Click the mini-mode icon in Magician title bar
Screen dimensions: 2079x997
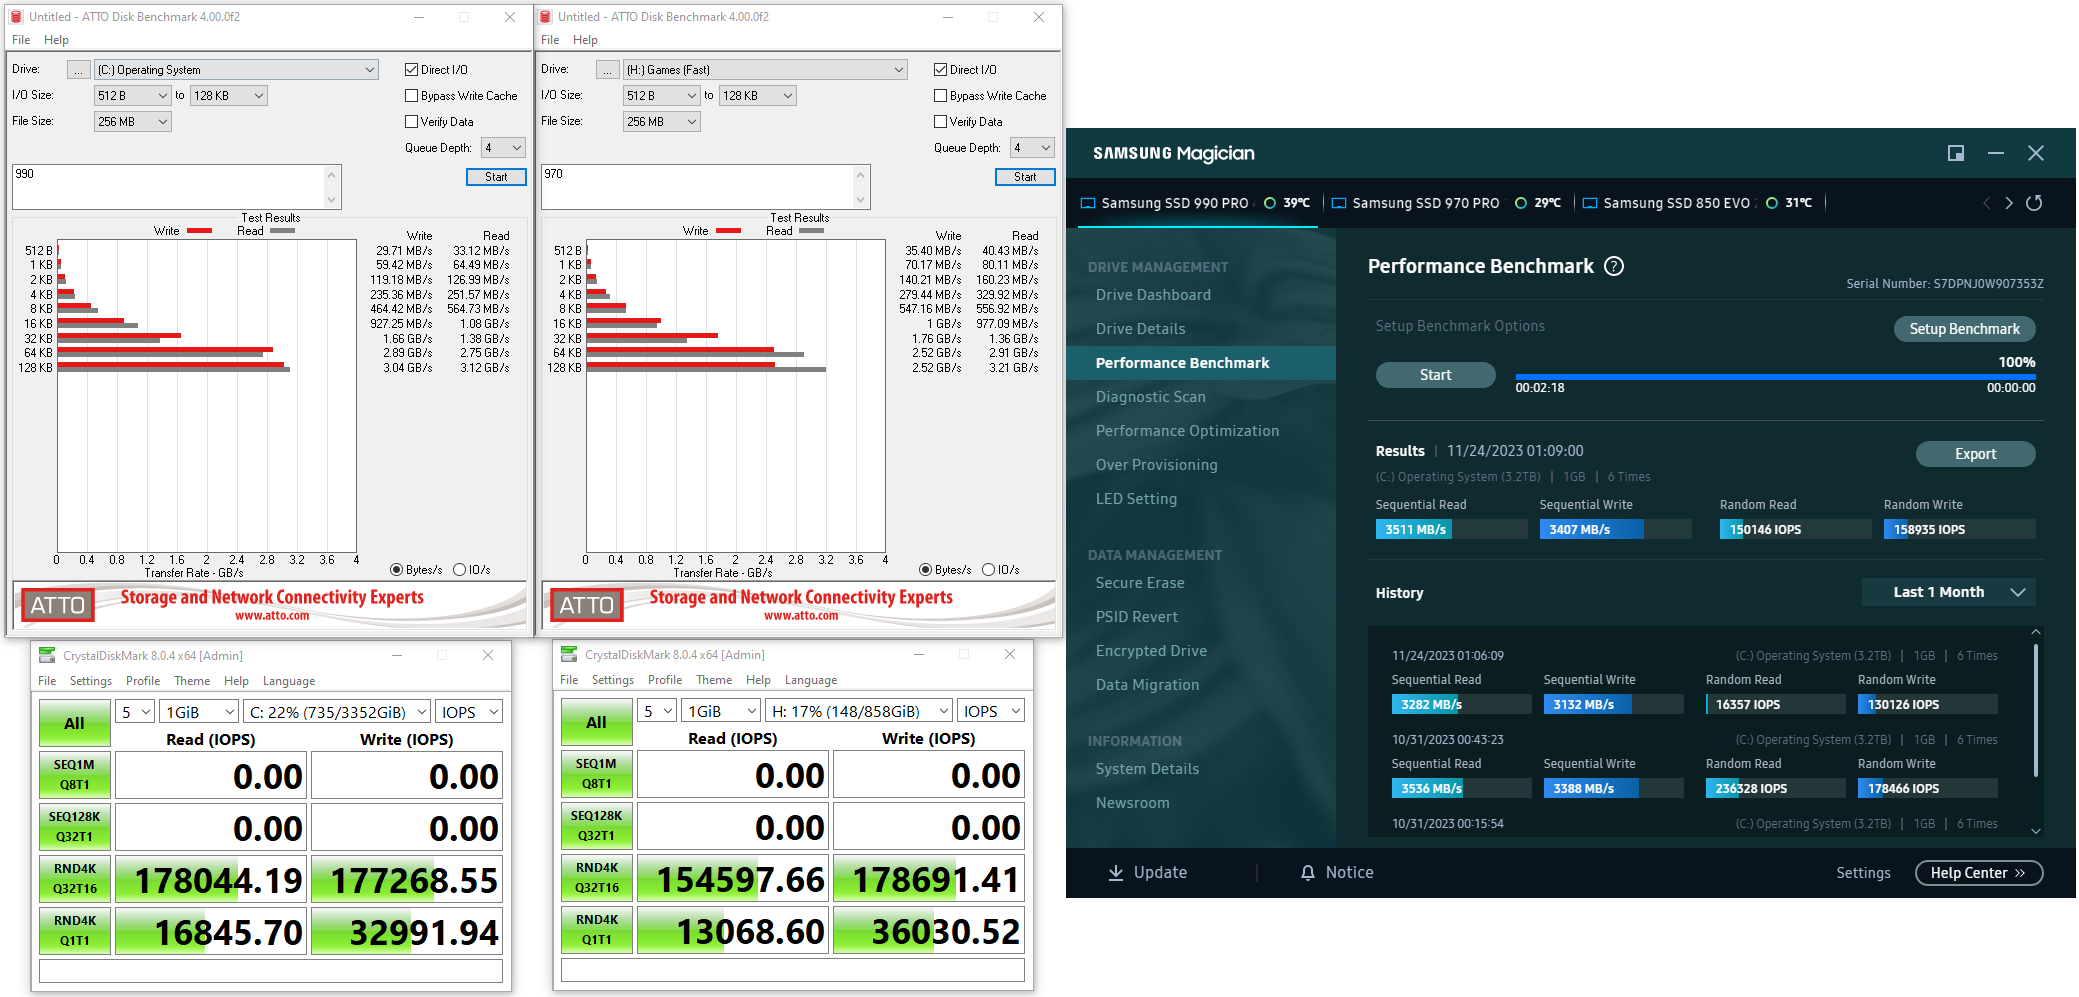1956,153
